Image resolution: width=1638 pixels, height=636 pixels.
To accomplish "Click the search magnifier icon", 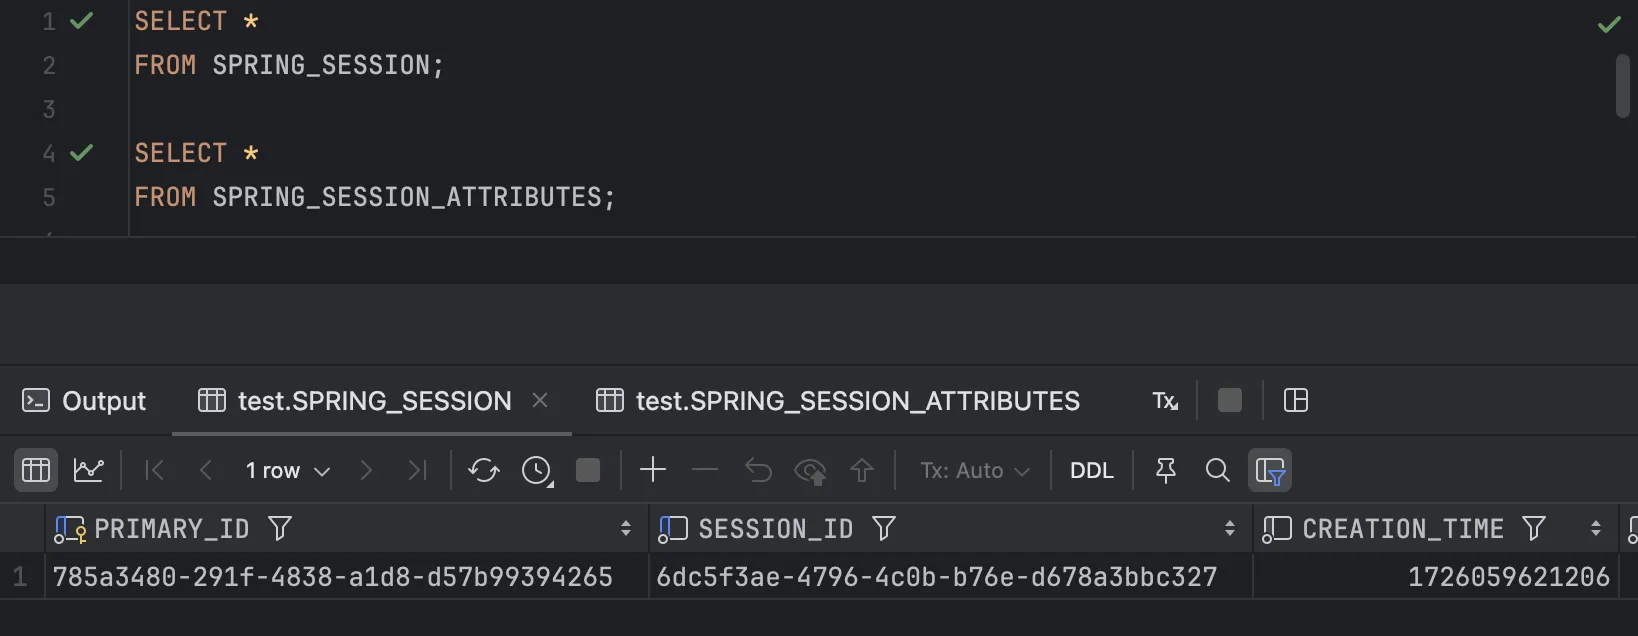I will (1217, 470).
